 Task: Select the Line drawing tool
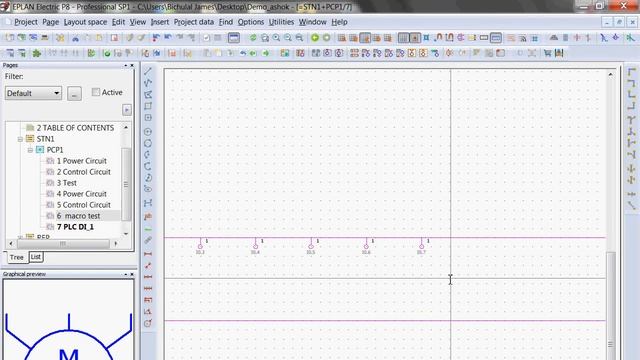[148, 71]
